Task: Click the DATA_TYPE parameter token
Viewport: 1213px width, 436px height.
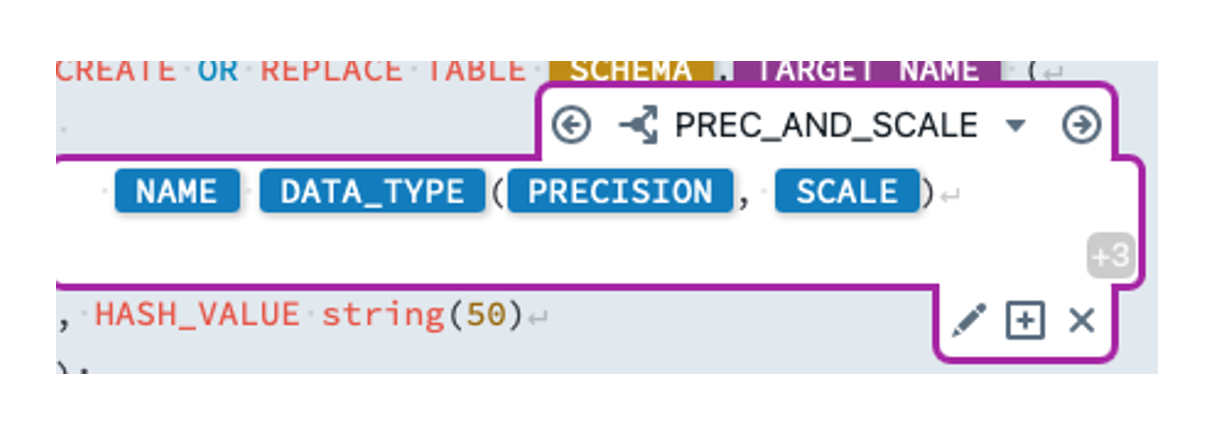Action: [x=372, y=192]
